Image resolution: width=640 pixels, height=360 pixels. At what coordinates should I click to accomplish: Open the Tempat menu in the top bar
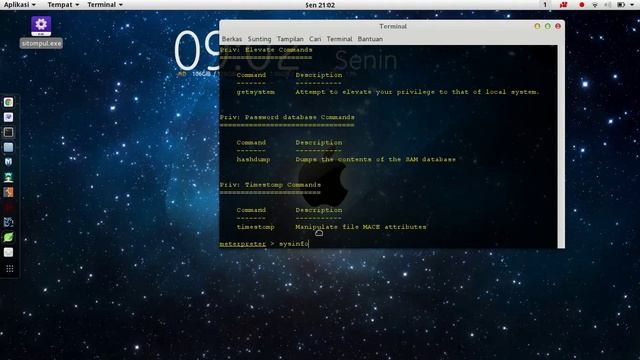pos(63,5)
